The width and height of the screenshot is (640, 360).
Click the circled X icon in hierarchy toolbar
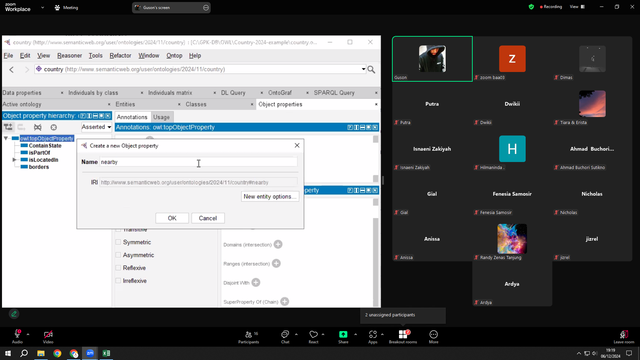(x=53, y=127)
